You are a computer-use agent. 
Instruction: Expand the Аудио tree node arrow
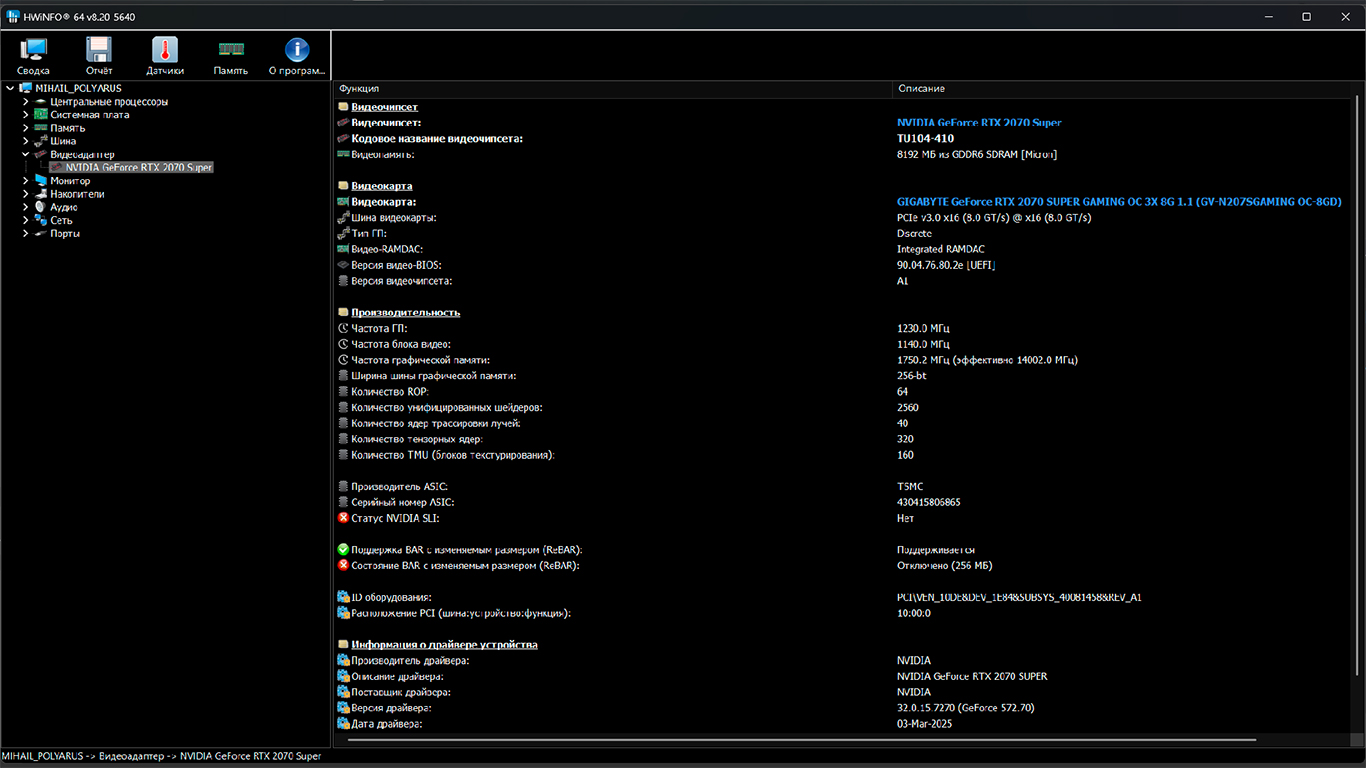(26, 207)
